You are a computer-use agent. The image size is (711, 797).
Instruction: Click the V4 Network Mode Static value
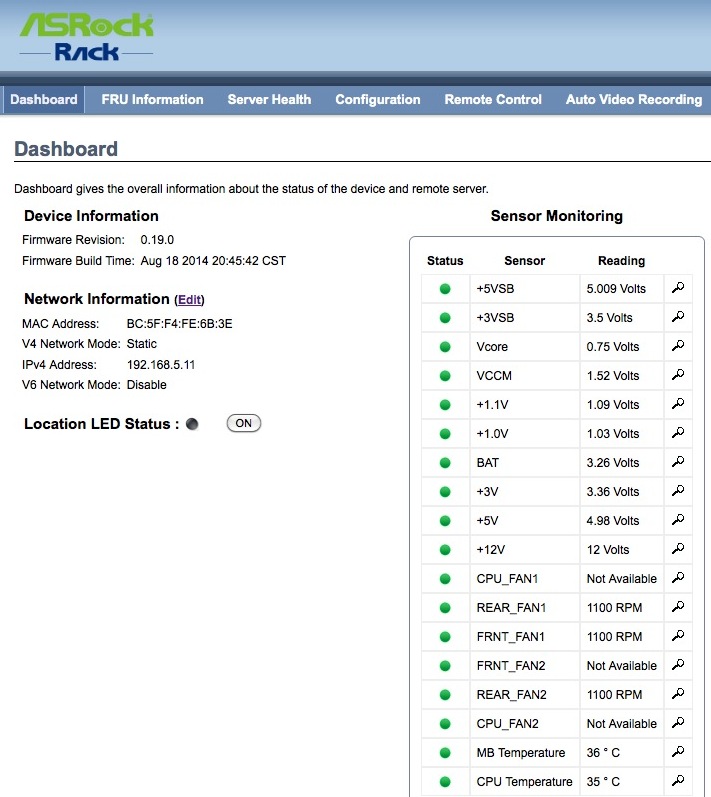(x=142, y=344)
